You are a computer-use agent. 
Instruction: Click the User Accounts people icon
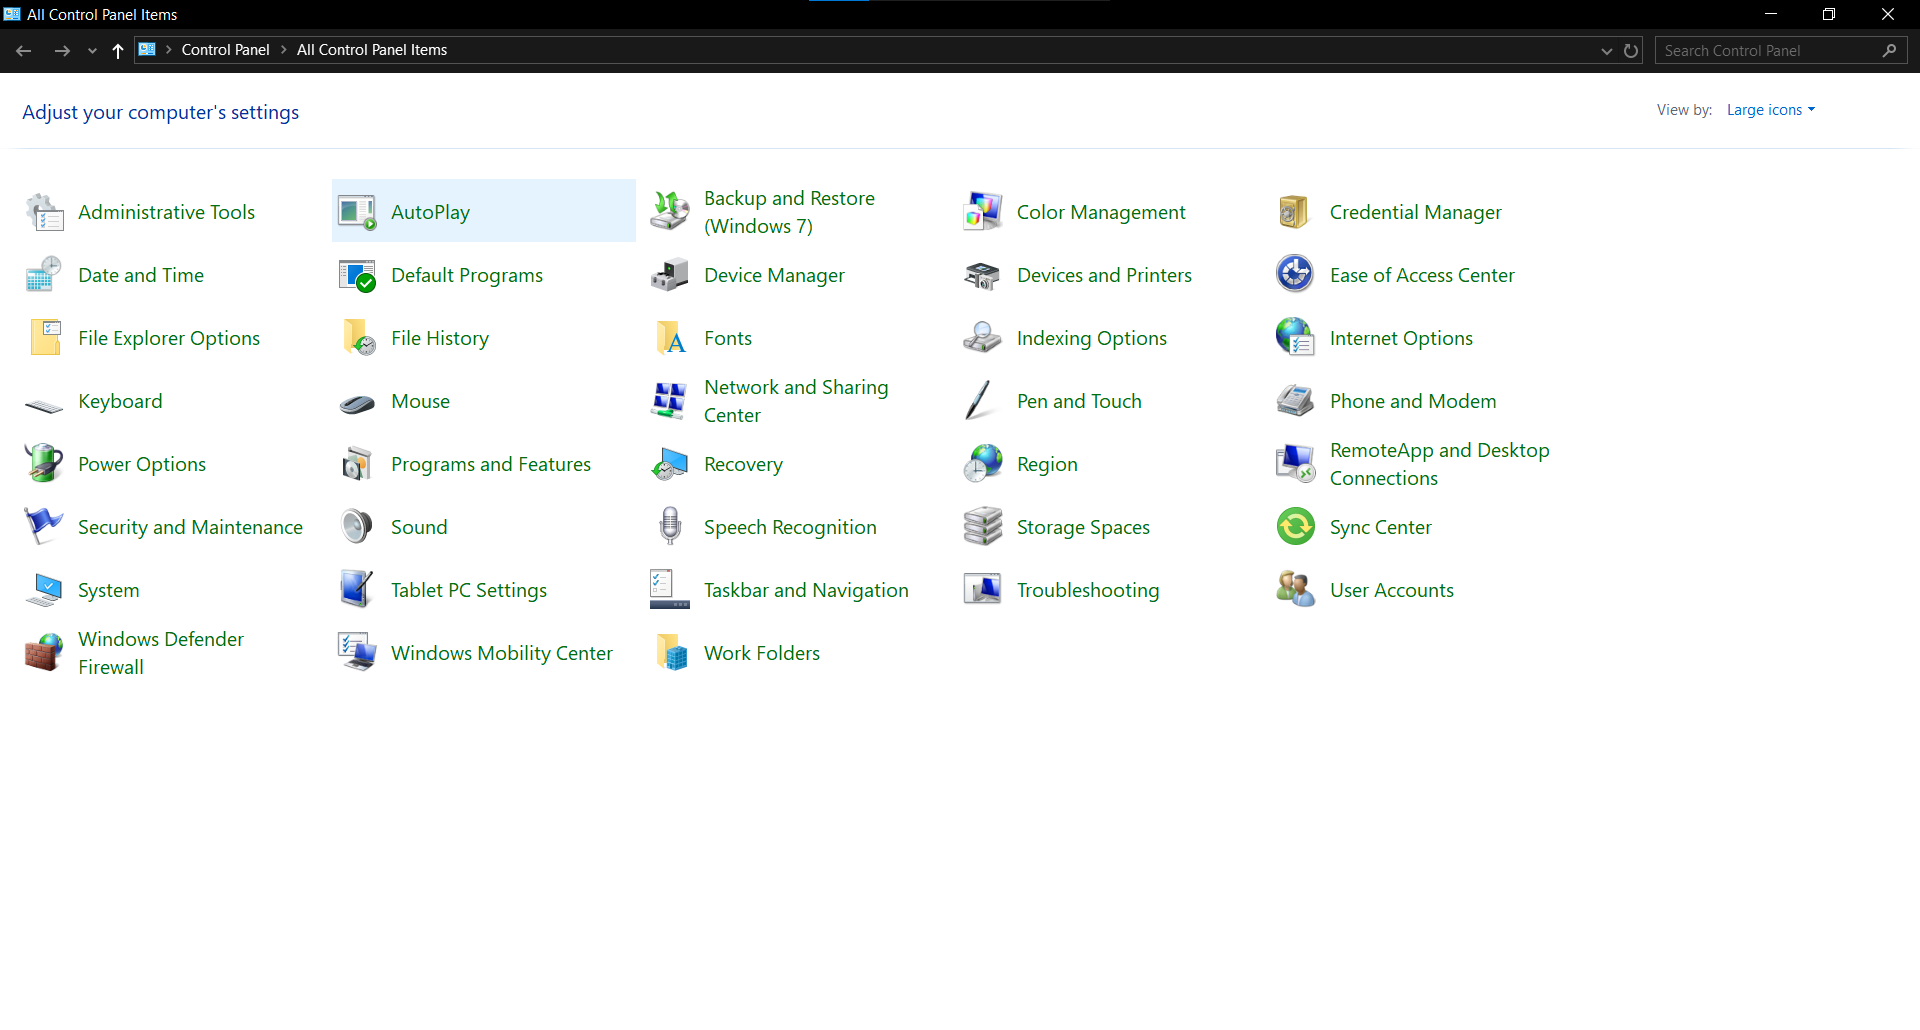point(1295,590)
